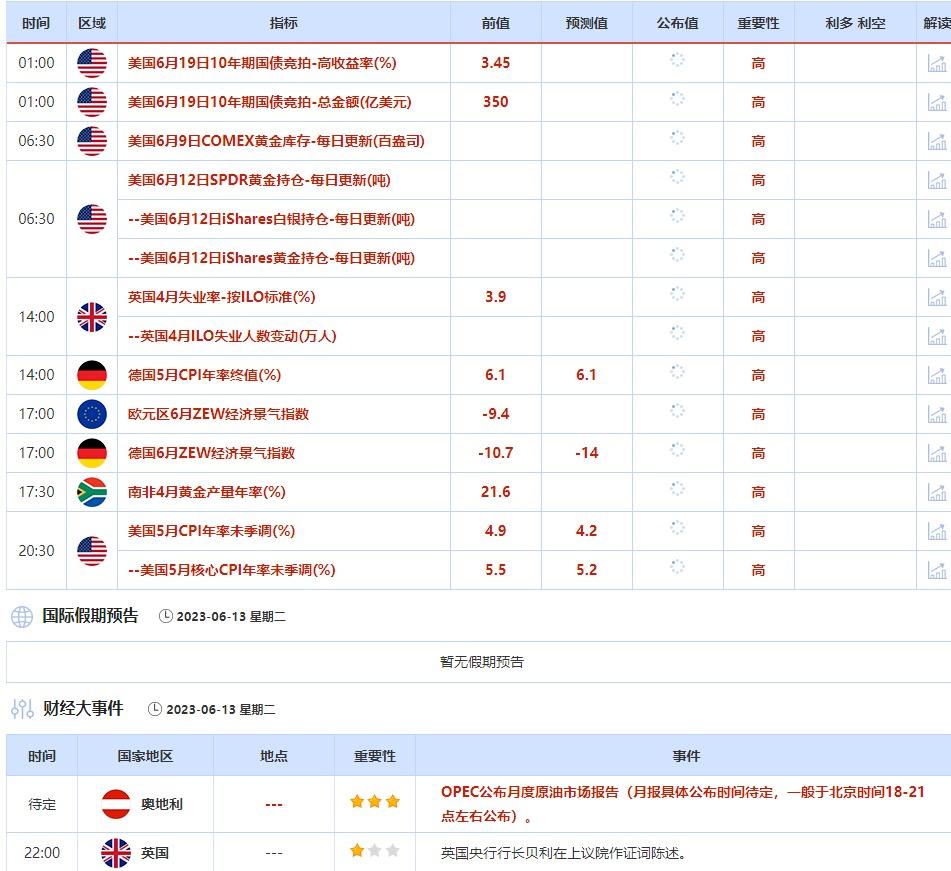951x871 pixels.
Task: Click the 重要性 column header
Action: 757,22
